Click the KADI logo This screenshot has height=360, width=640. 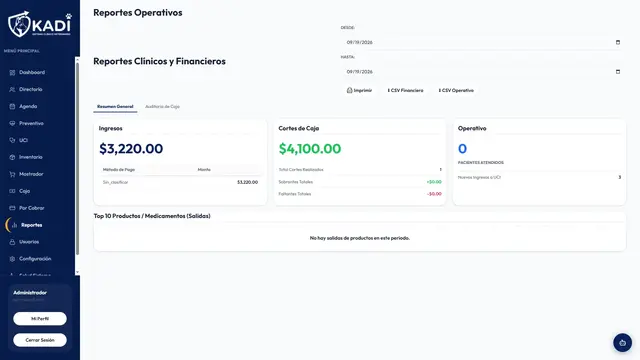pyautogui.click(x=40, y=24)
